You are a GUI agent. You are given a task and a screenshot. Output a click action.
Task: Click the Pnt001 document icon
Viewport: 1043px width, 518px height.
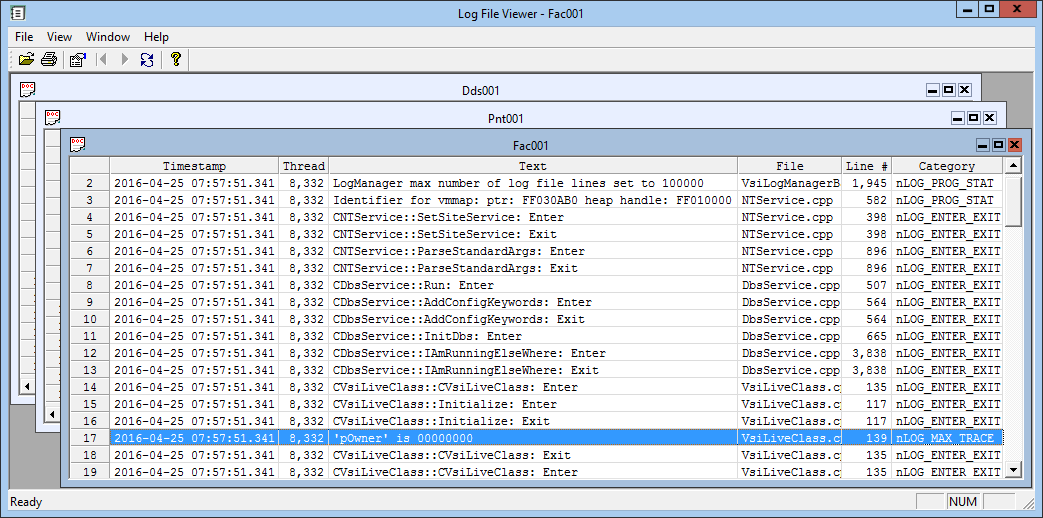coord(53,118)
